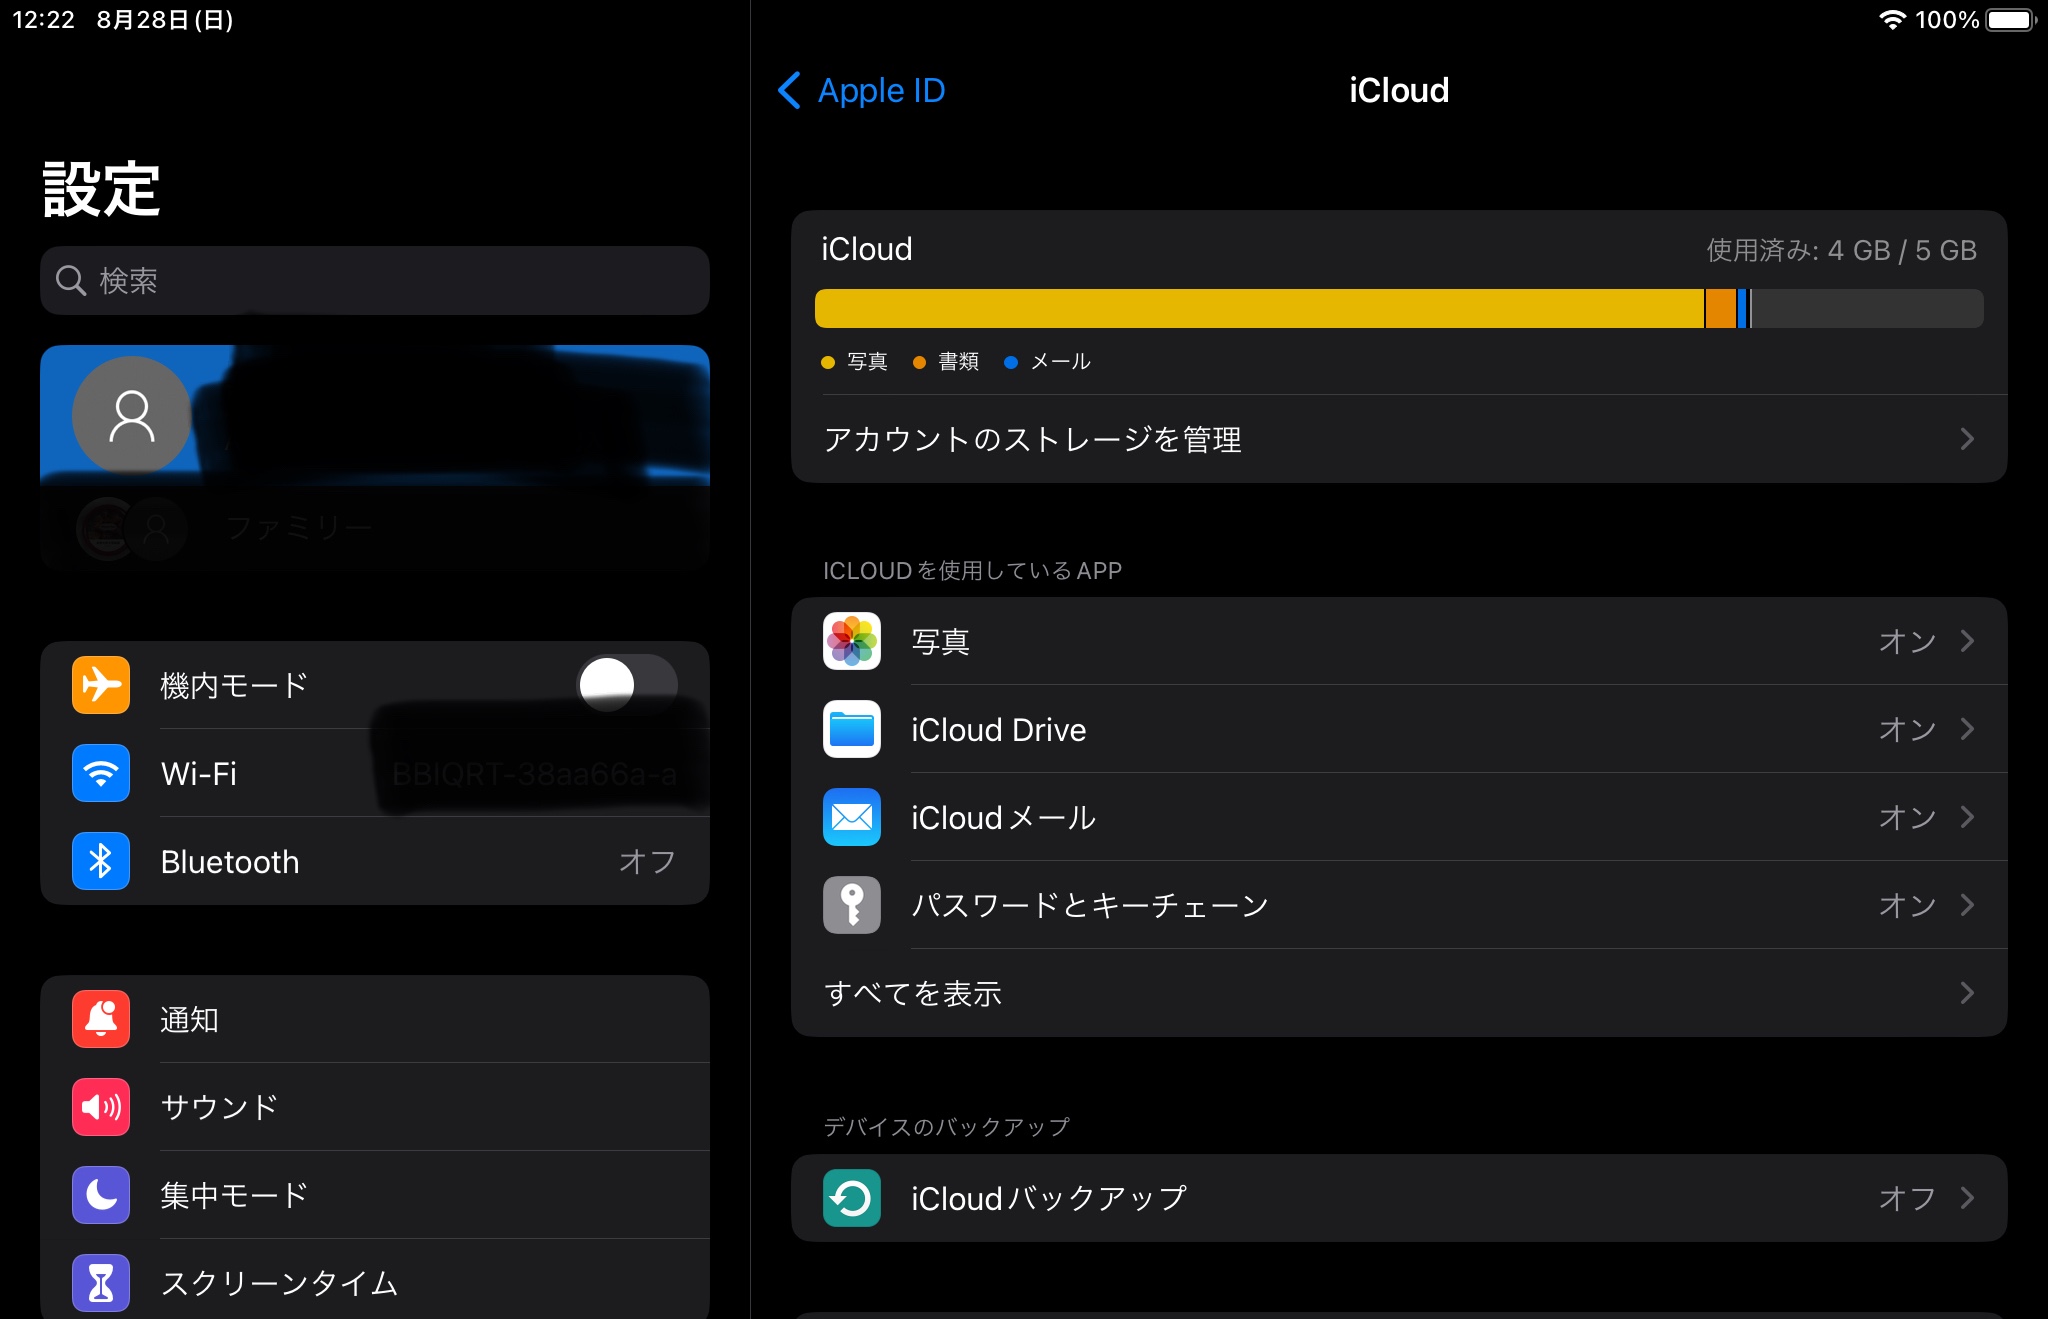2048x1319 pixels.
Task: Tap the orange Airplane mode icon
Action: click(x=101, y=685)
